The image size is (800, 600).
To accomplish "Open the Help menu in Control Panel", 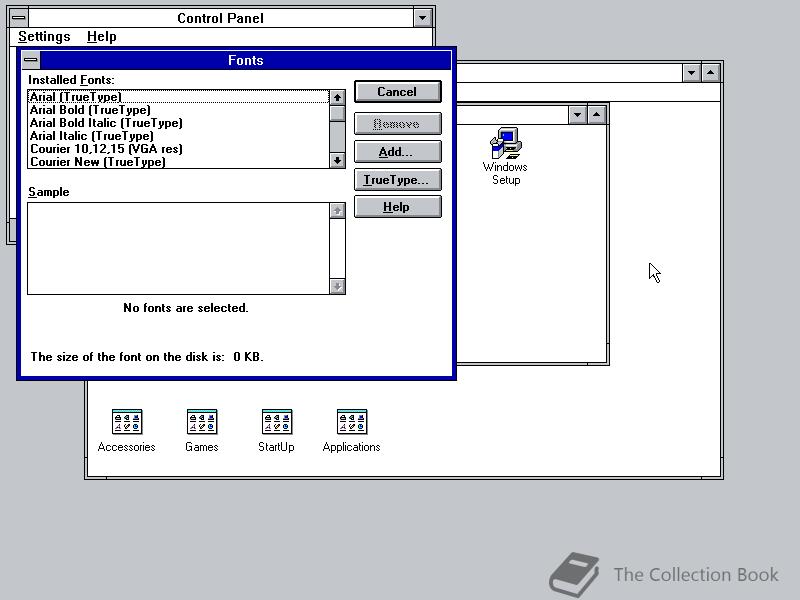I will (x=102, y=37).
